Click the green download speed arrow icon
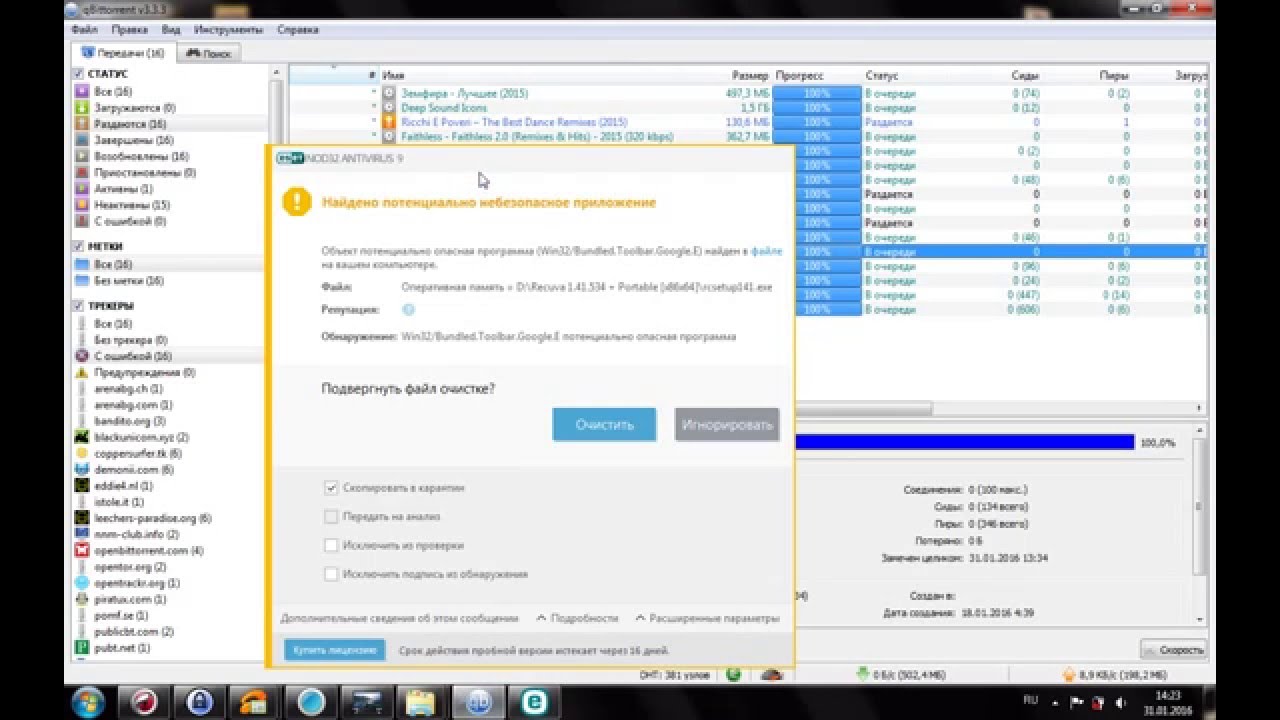The width and height of the screenshot is (1280, 720). tap(863, 675)
